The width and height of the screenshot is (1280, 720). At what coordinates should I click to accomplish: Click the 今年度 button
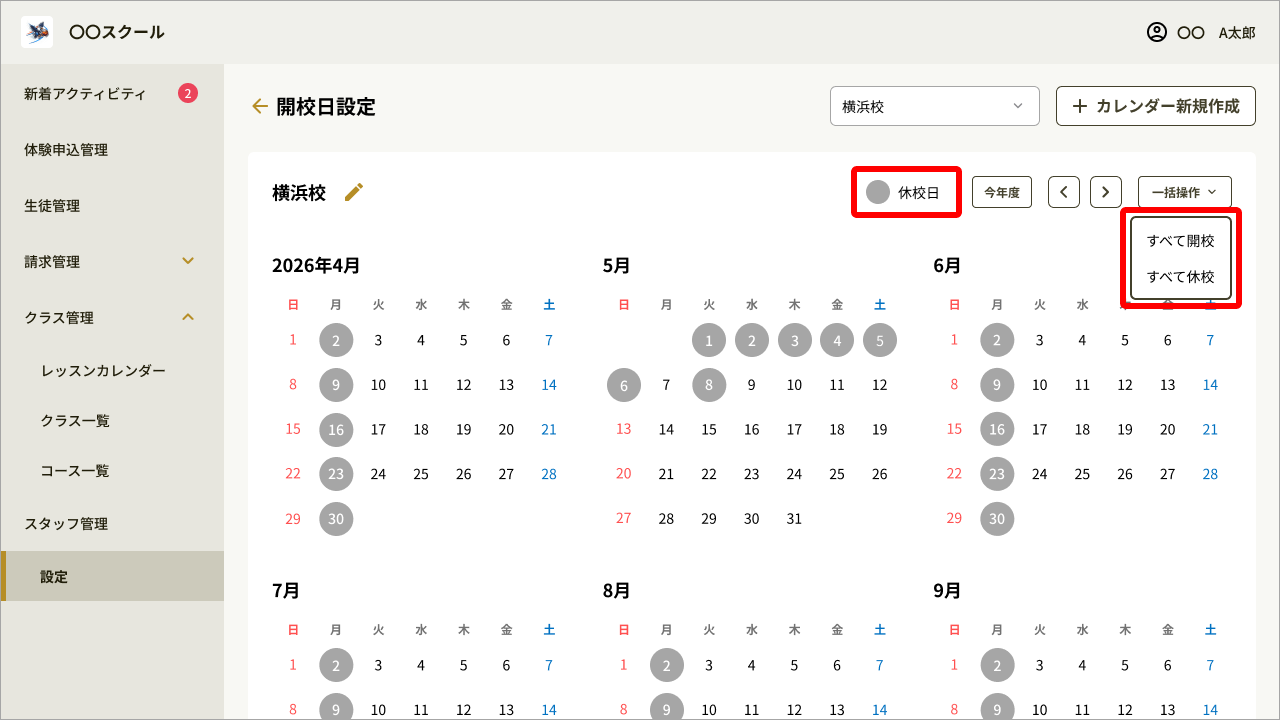(1001, 192)
